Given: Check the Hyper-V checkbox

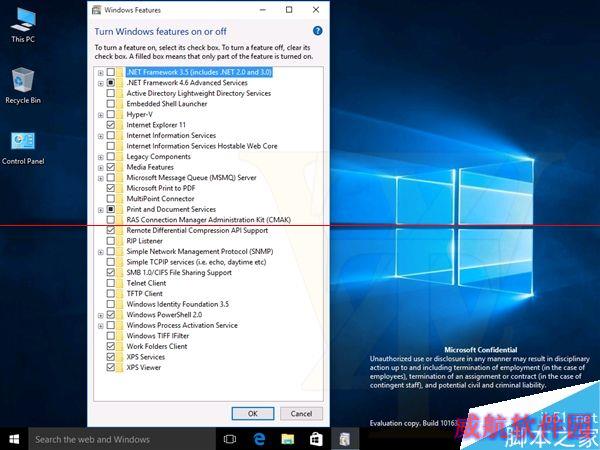Looking at the screenshot, I should click(111, 114).
